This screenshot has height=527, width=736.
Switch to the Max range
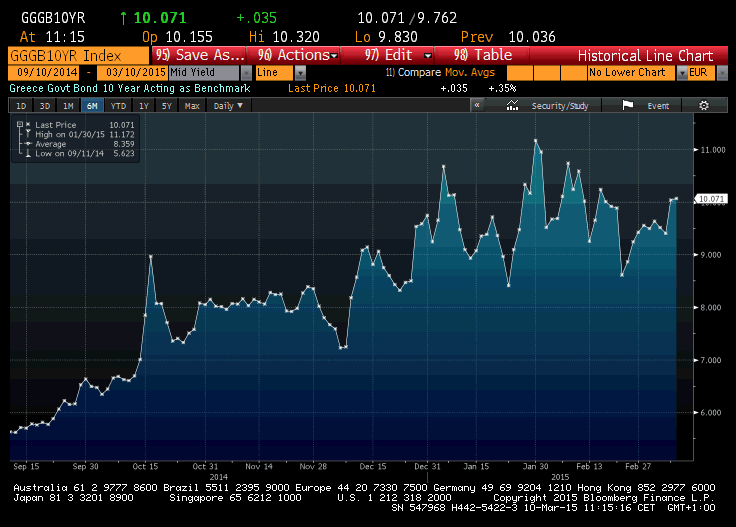192,106
